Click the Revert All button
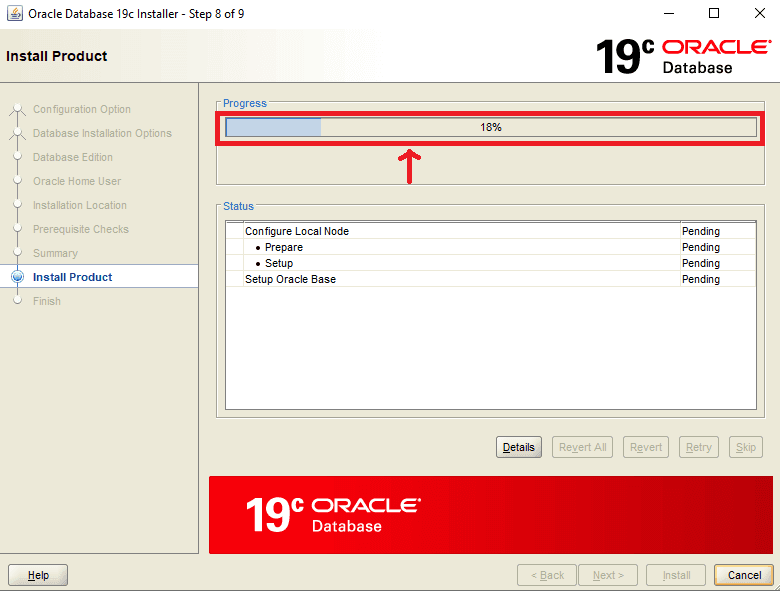Image resolution: width=780 pixels, height=591 pixels. pyautogui.click(x=583, y=447)
